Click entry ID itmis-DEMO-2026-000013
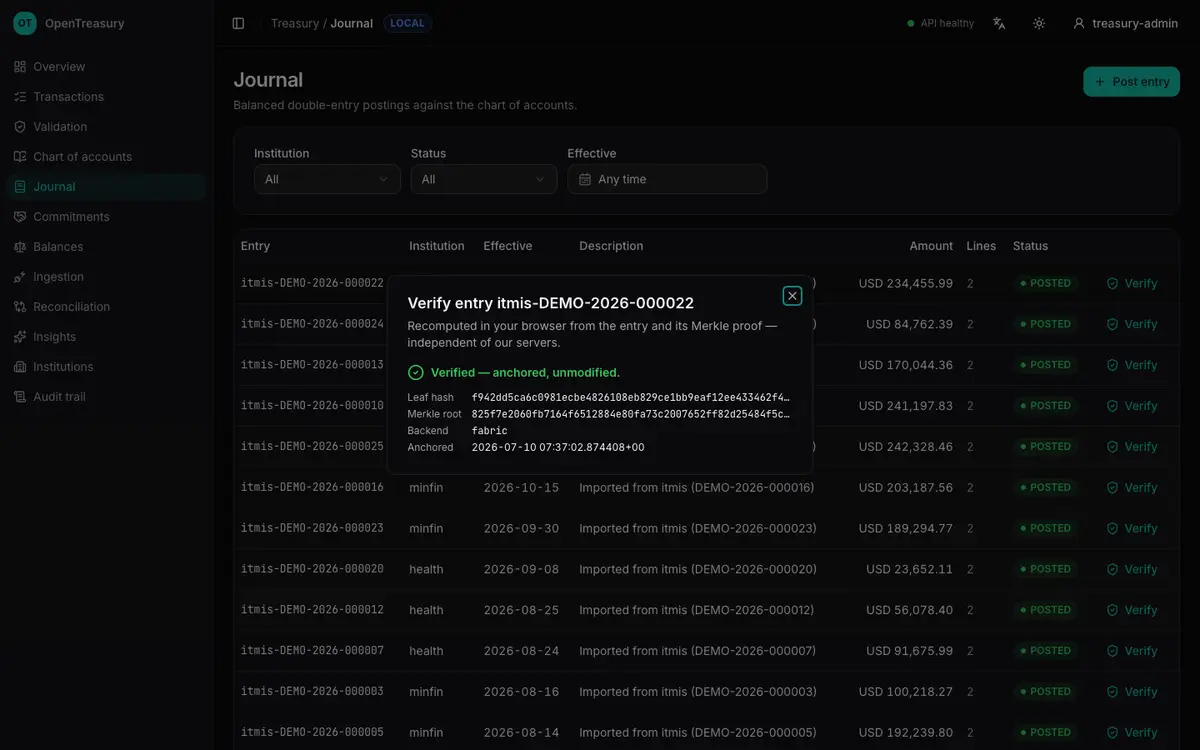 pyautogui.click(x=312, y=365)
